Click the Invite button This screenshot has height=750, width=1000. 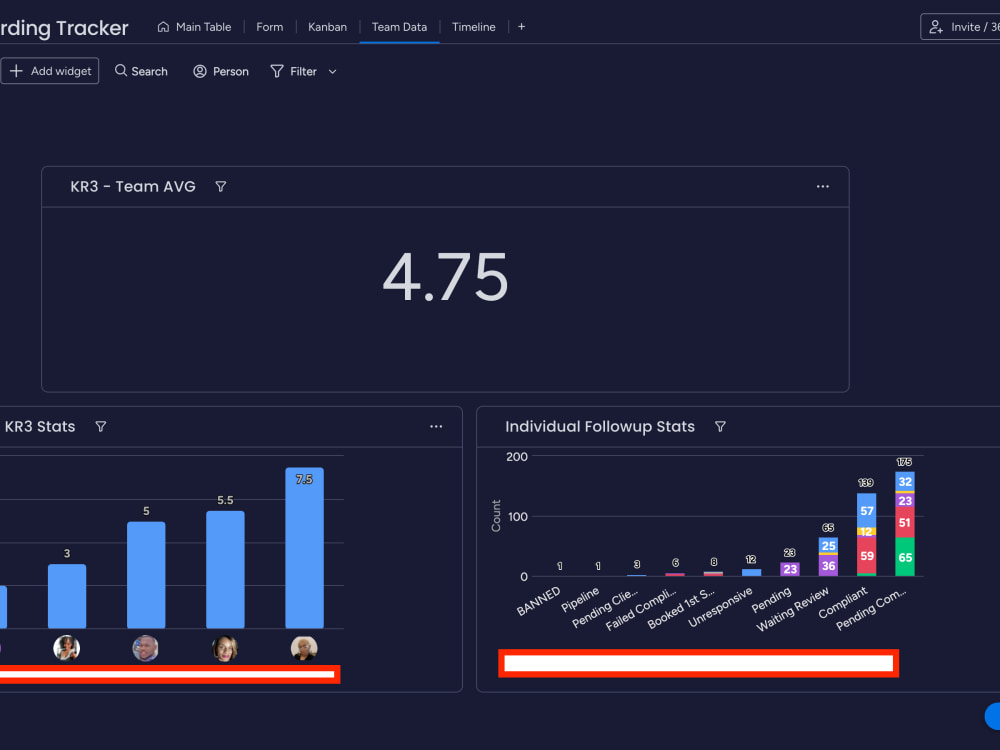[960, 27]
